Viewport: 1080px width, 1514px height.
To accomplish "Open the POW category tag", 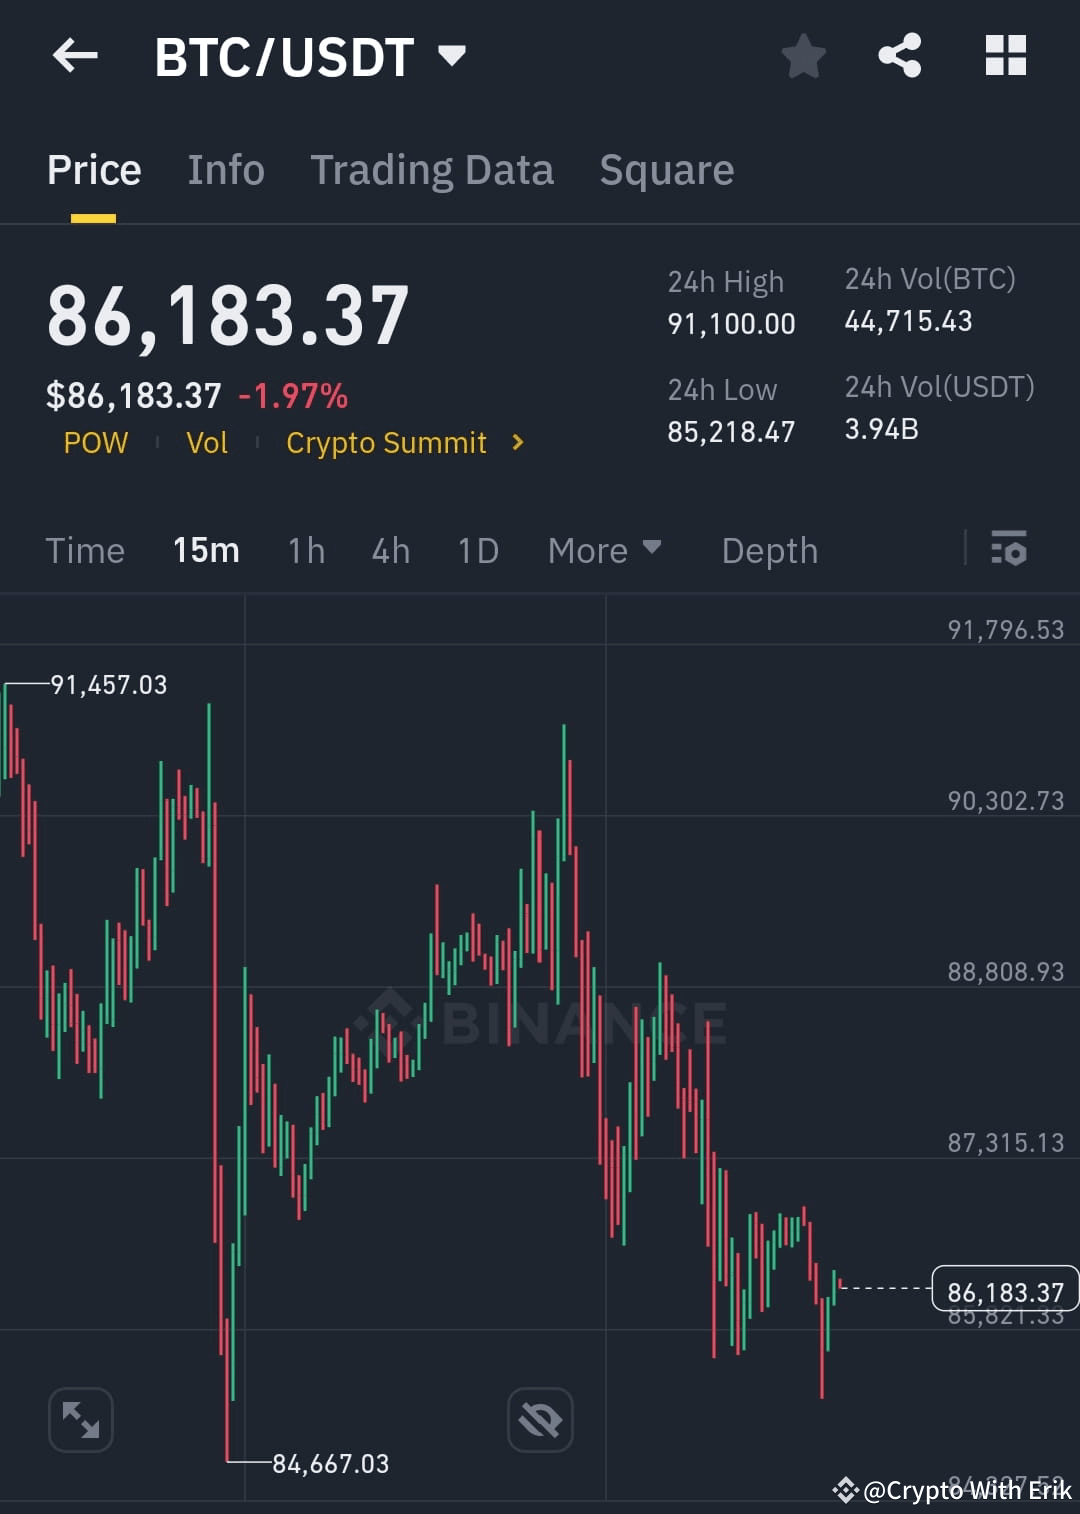I will pyautogui.click(x=95, y=442).
